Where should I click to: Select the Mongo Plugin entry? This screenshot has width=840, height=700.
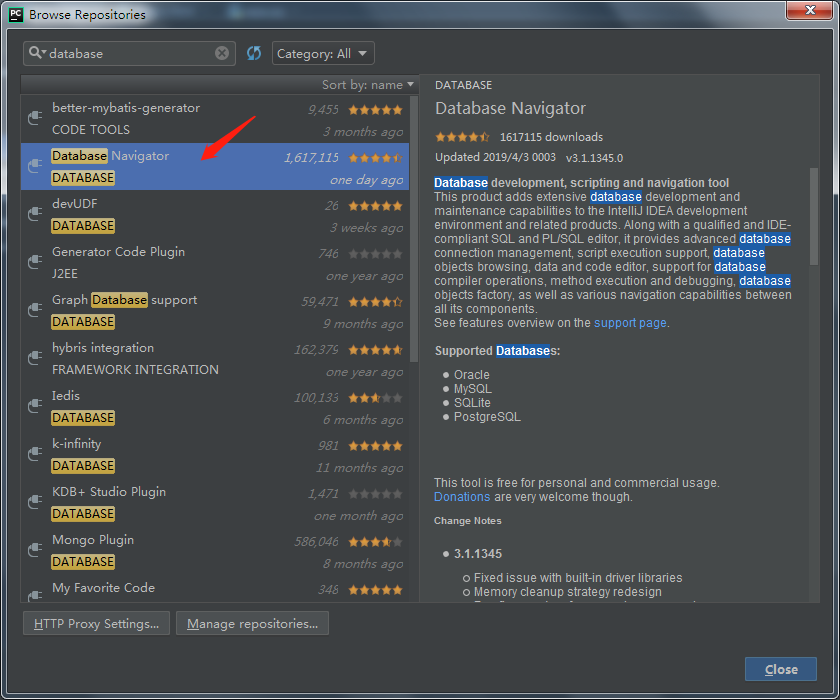[x=215, y=550]
